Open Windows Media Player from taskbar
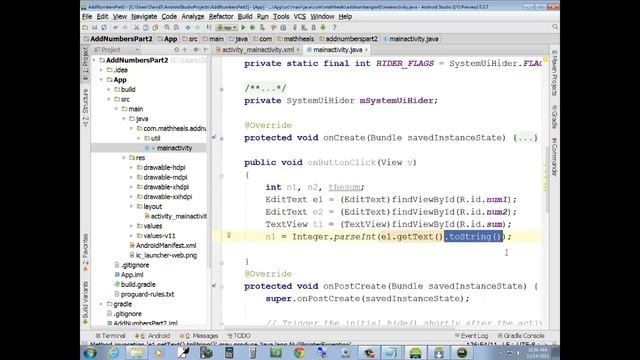Viewport: 640px width, 360px height. coord(159,352)
